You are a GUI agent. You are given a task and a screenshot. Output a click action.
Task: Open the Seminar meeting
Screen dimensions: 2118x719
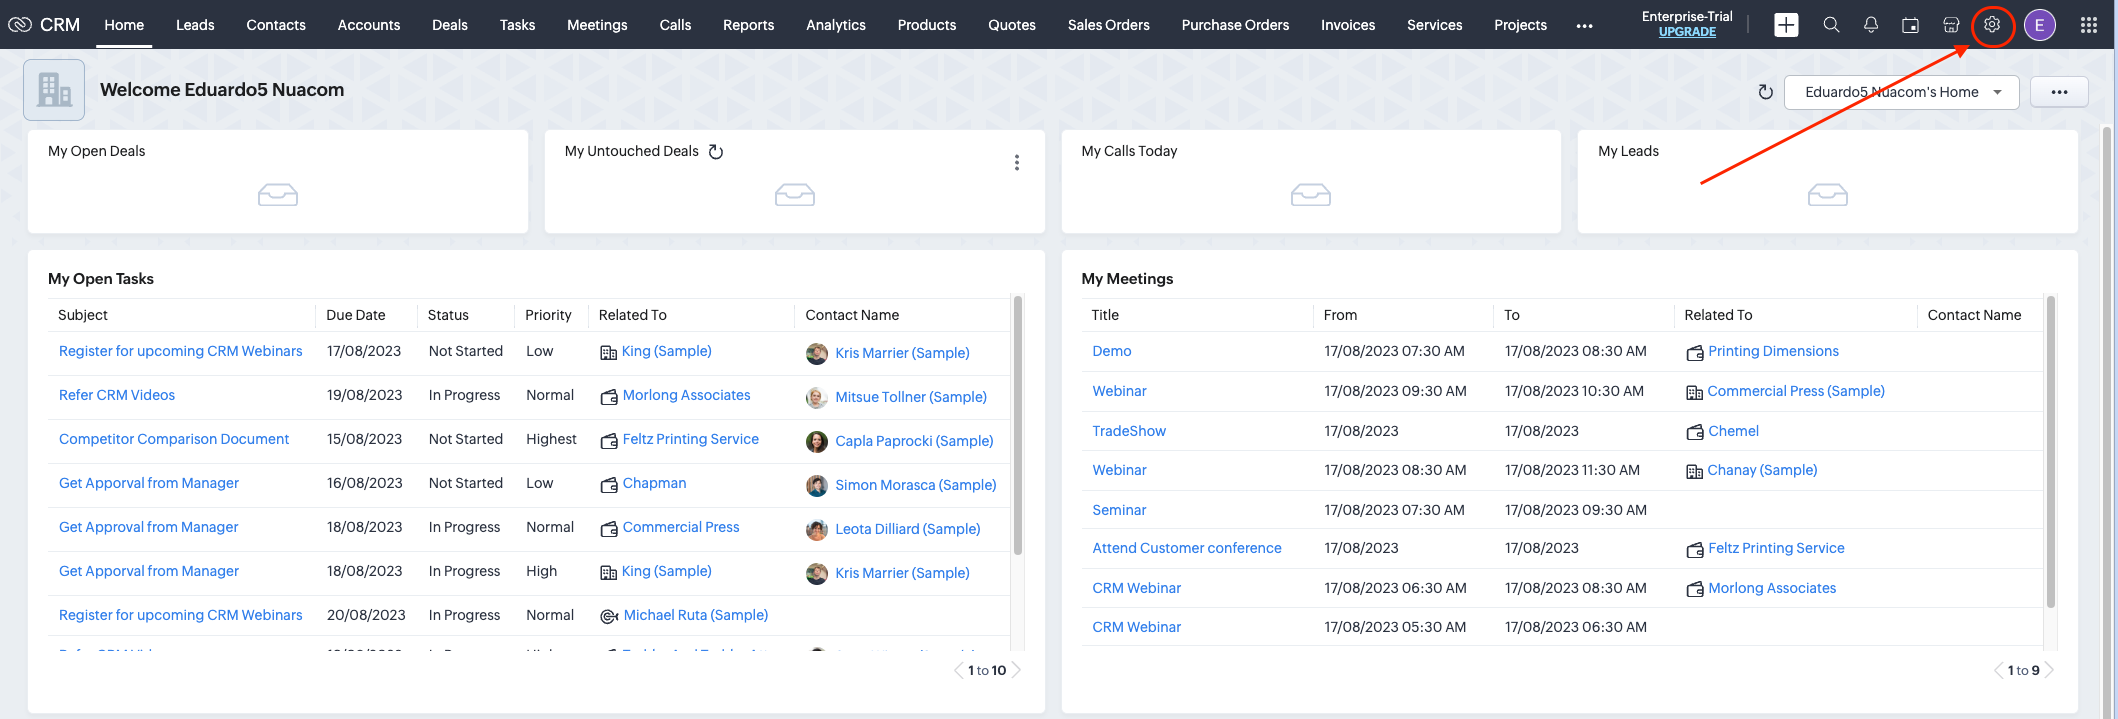pyautogui.click(x=1119, y=510)
